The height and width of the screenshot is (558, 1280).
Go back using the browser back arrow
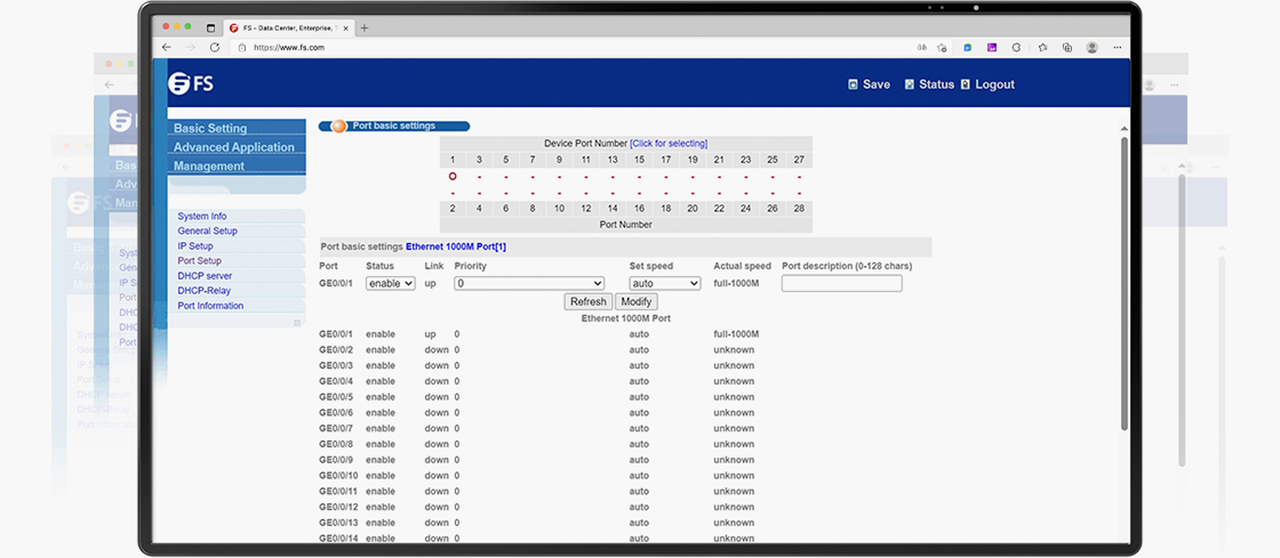(x=167, y=47)
